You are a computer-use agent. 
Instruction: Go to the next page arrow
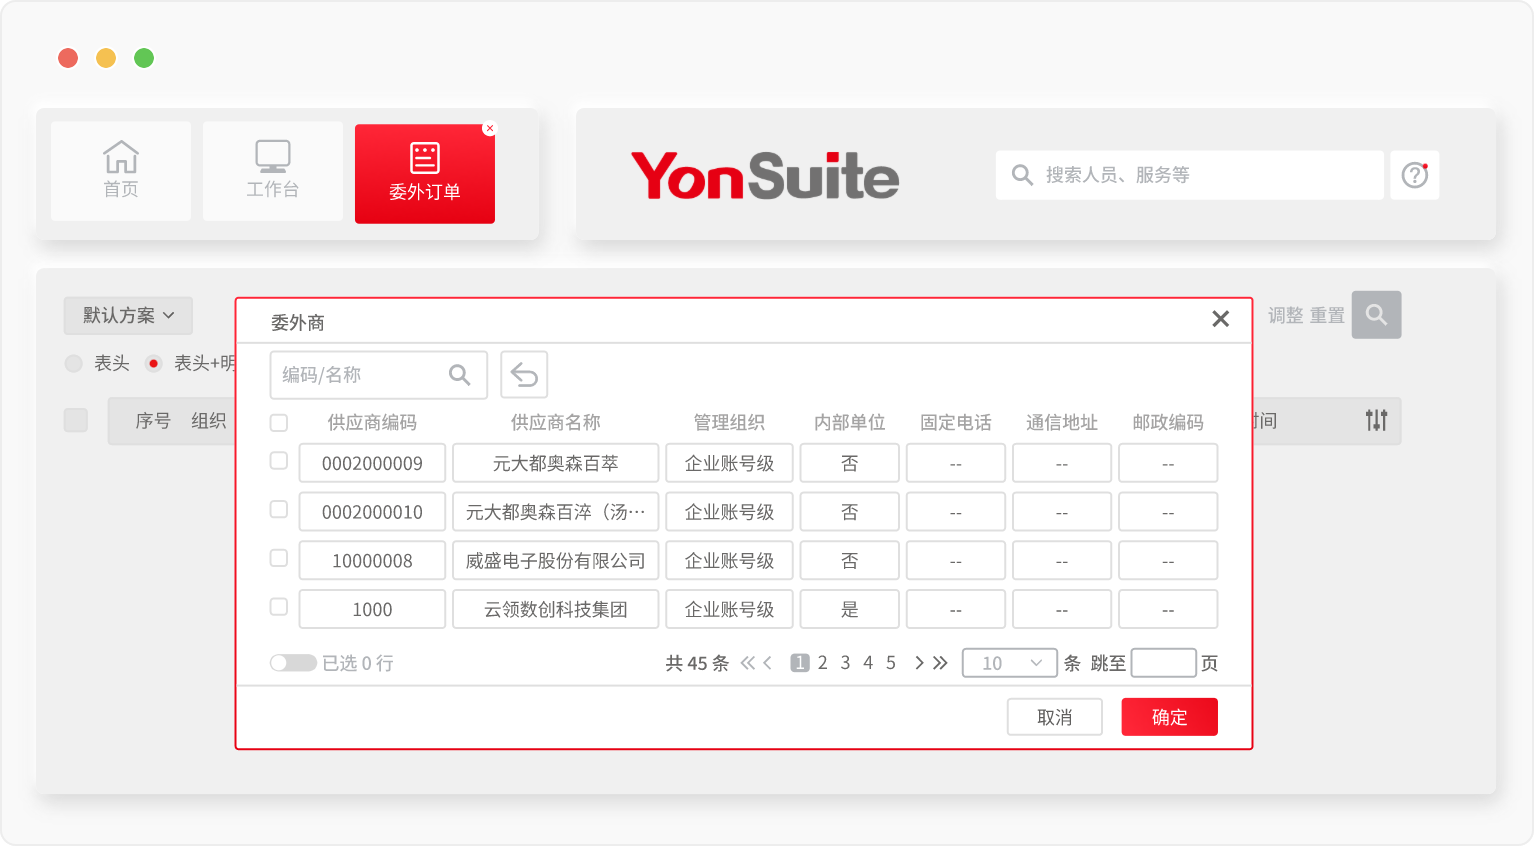[918, 663]
